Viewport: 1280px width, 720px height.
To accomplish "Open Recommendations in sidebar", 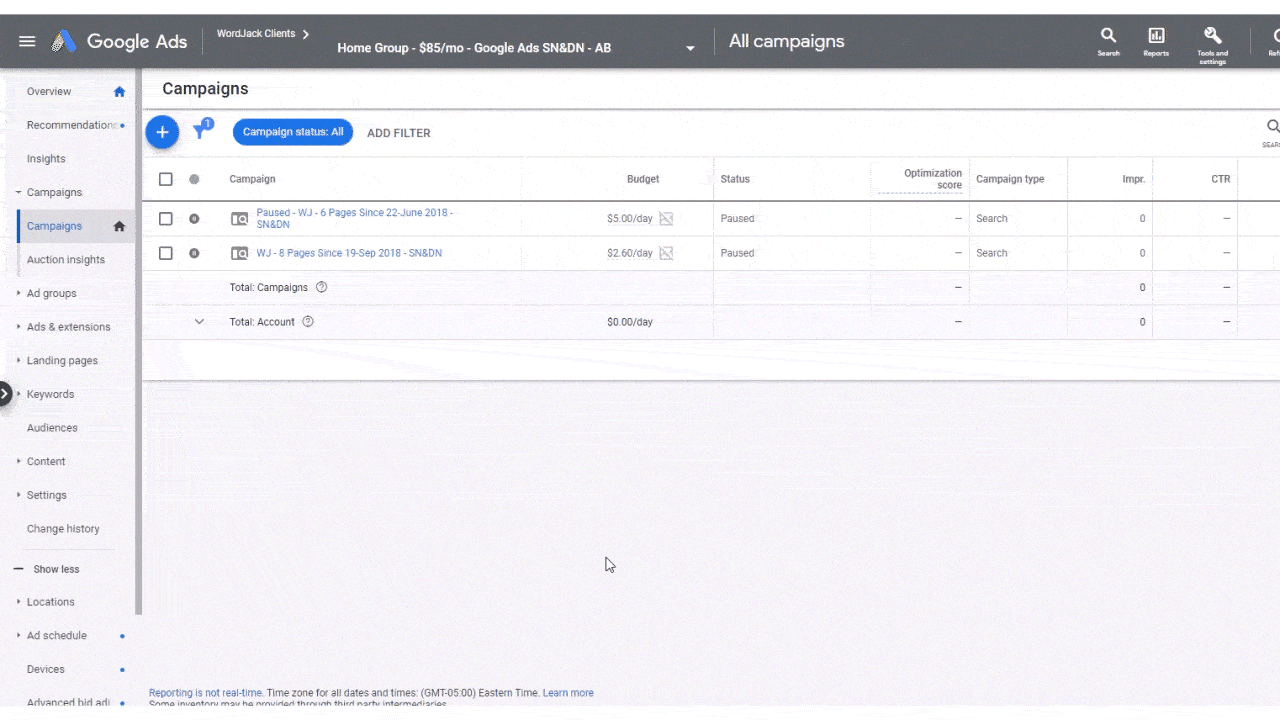I will [71, 125].
